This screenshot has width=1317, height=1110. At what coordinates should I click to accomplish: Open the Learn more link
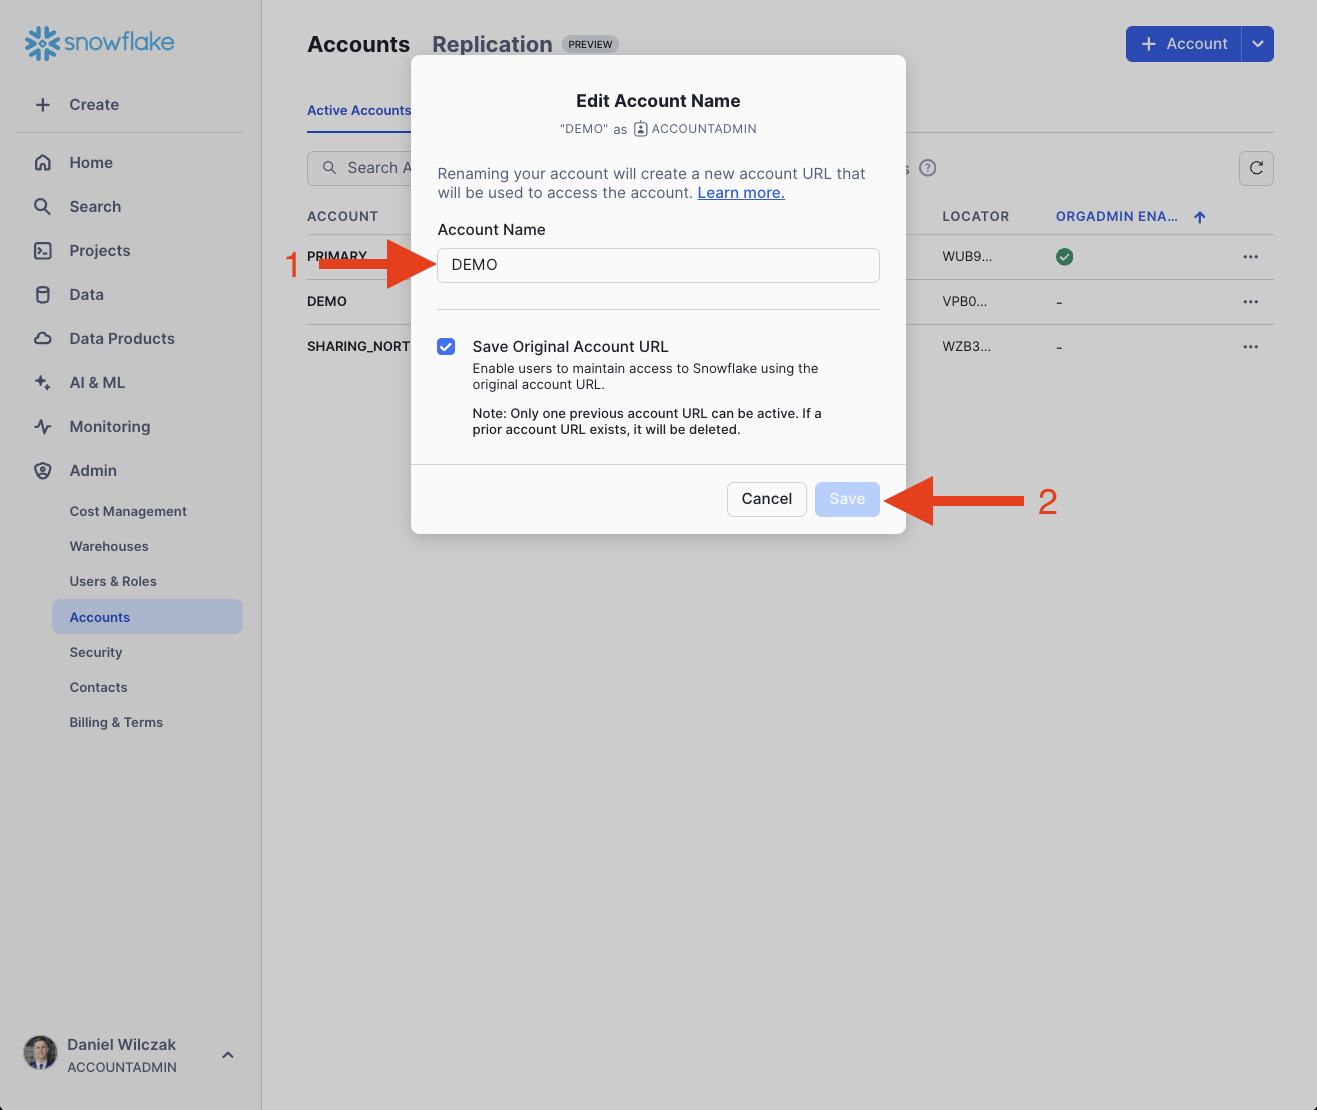(x=740, y=193)
